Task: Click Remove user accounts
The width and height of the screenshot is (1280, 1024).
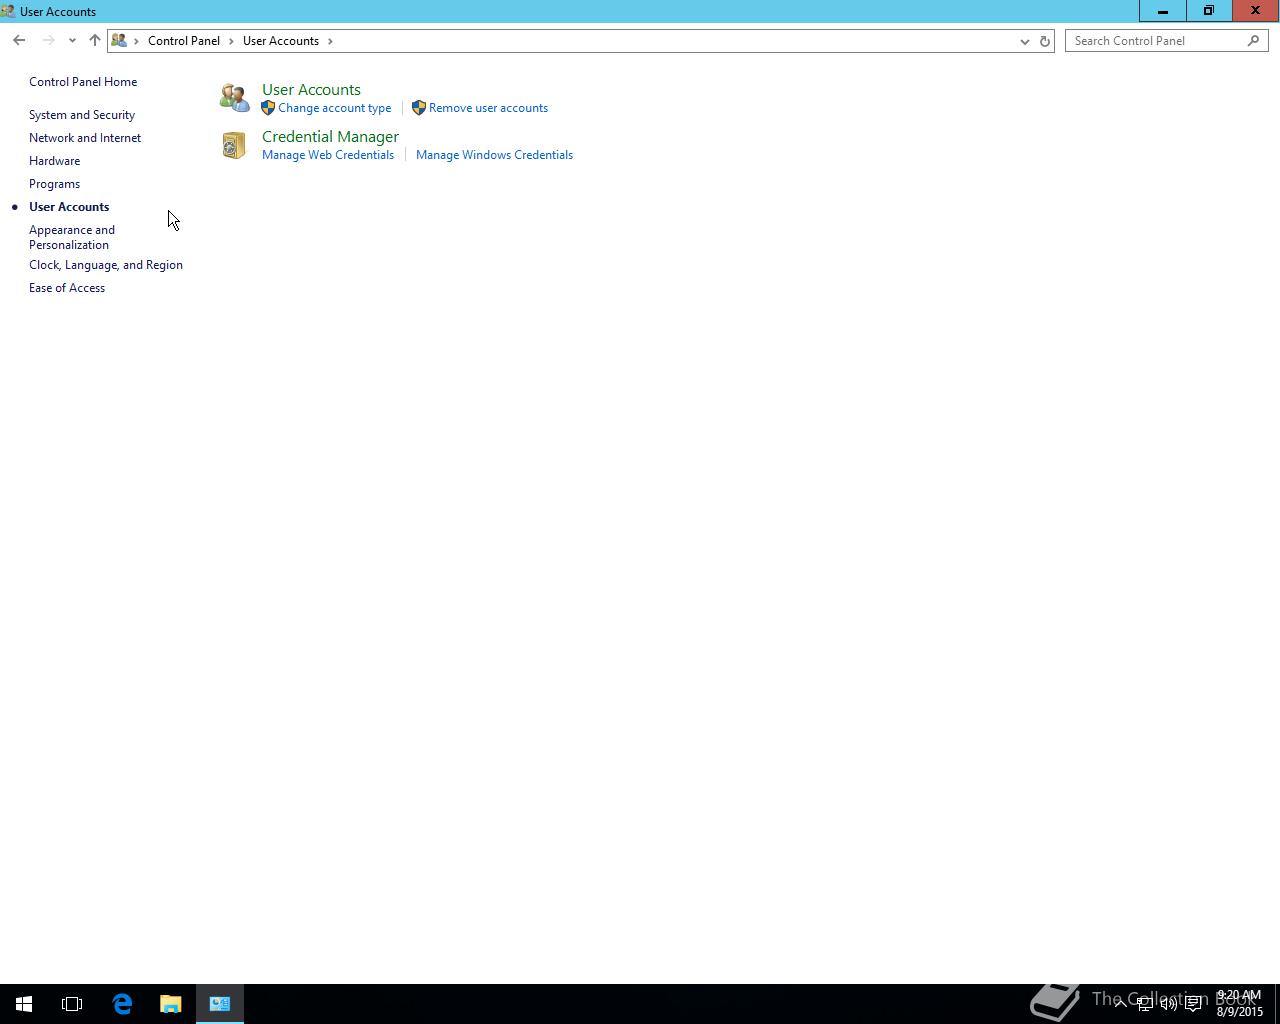Action: pos(488,108)
